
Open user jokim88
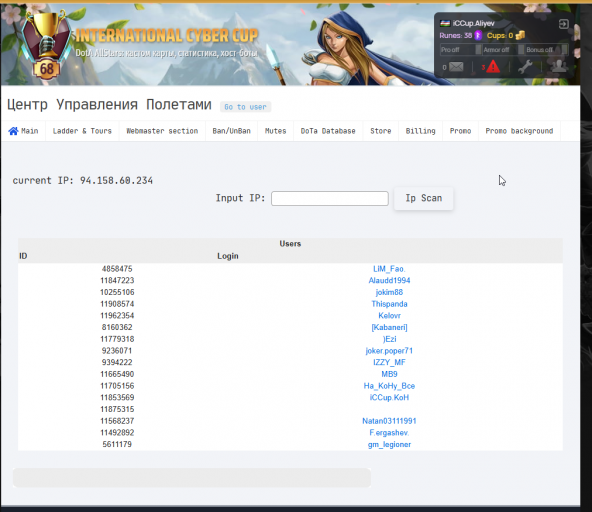pyautogui.click(x=389, y=292)
